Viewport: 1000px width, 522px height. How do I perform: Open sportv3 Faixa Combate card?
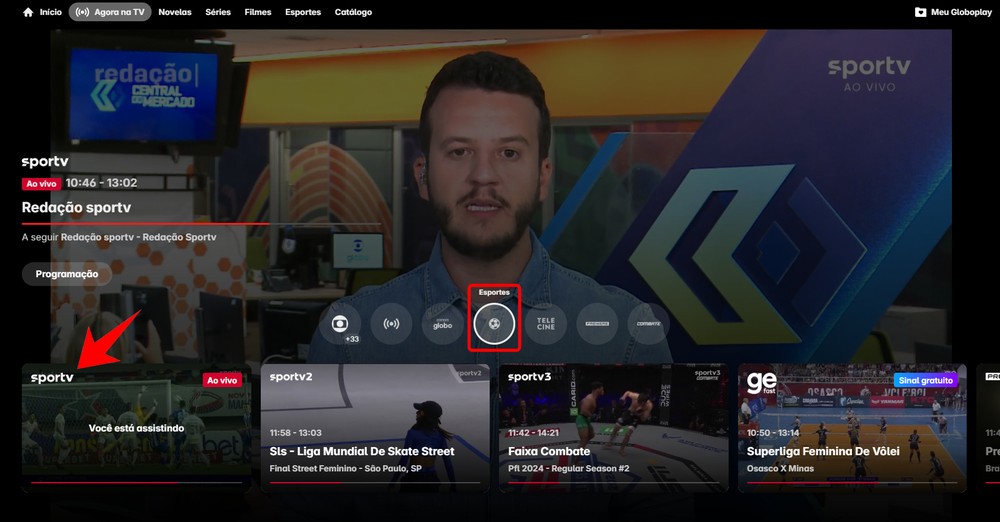pos(614,428)
